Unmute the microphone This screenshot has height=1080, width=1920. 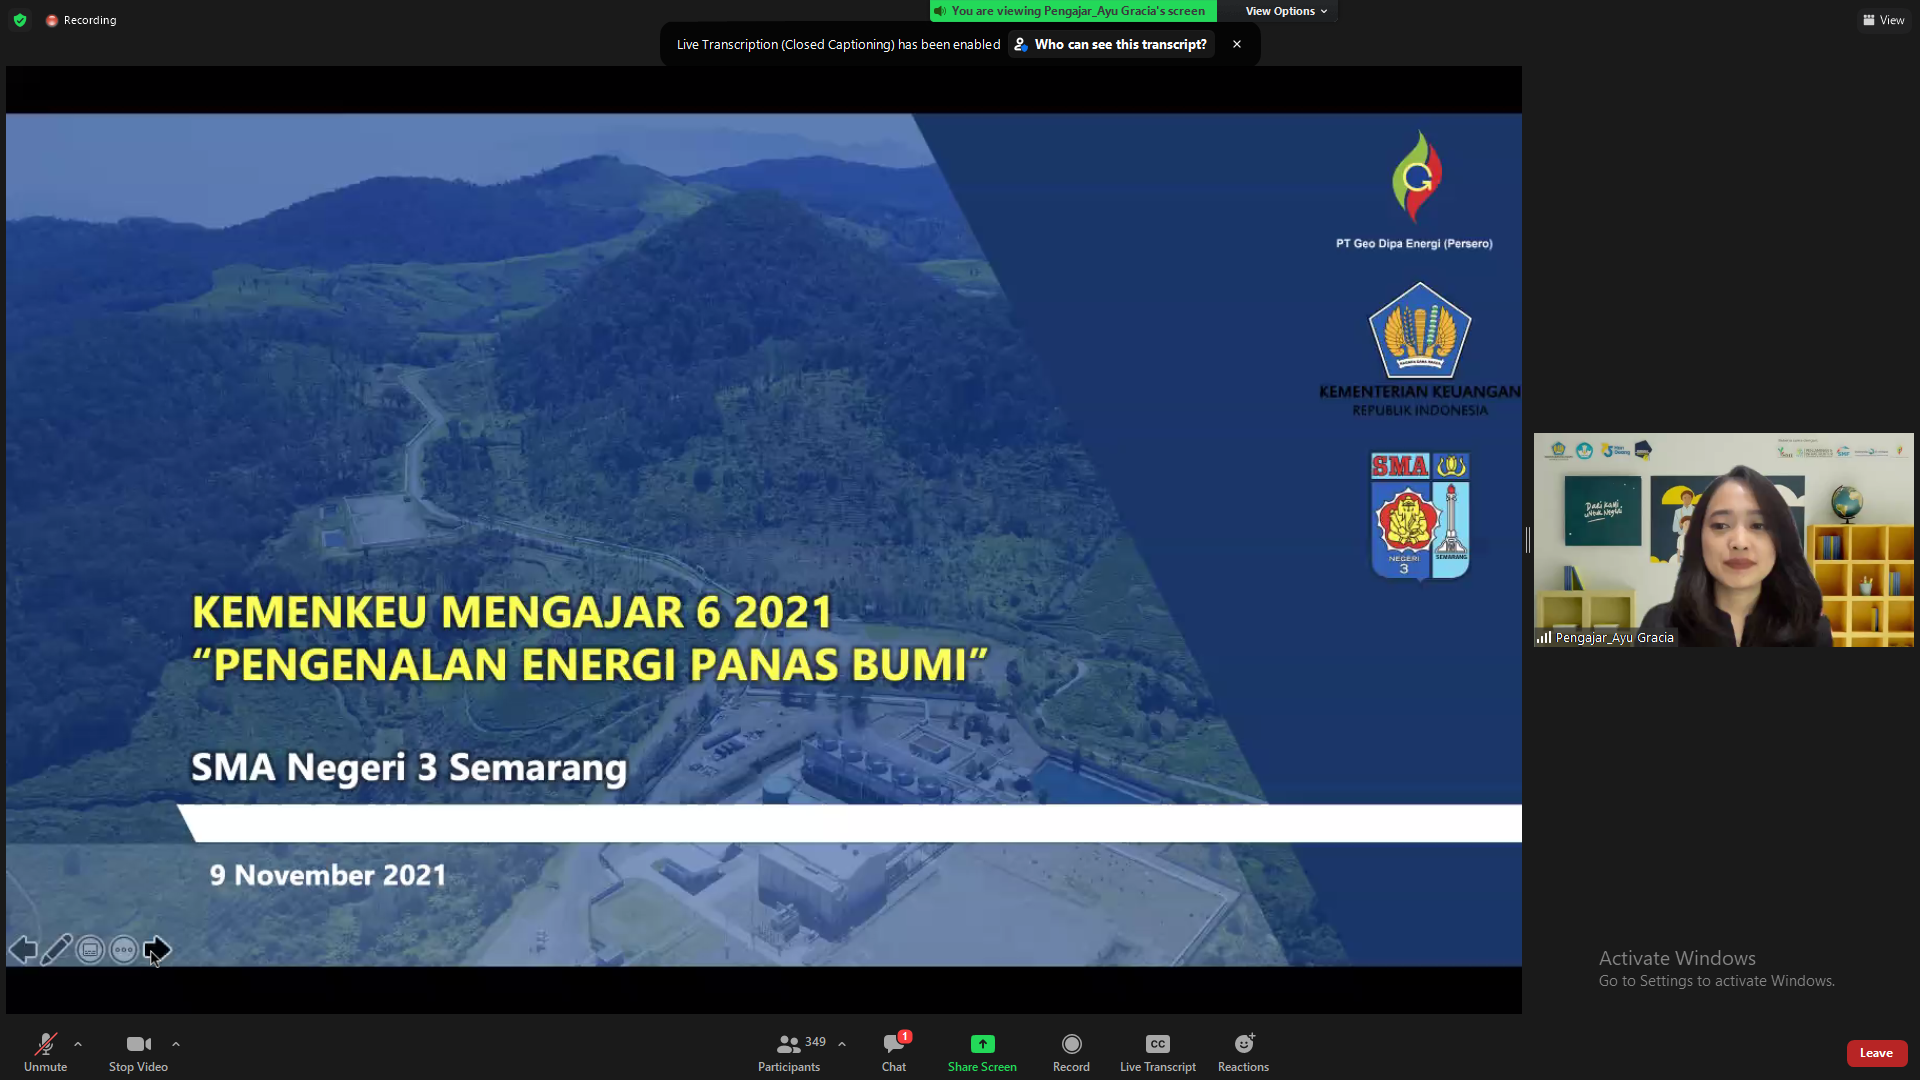pos(45,1052)
